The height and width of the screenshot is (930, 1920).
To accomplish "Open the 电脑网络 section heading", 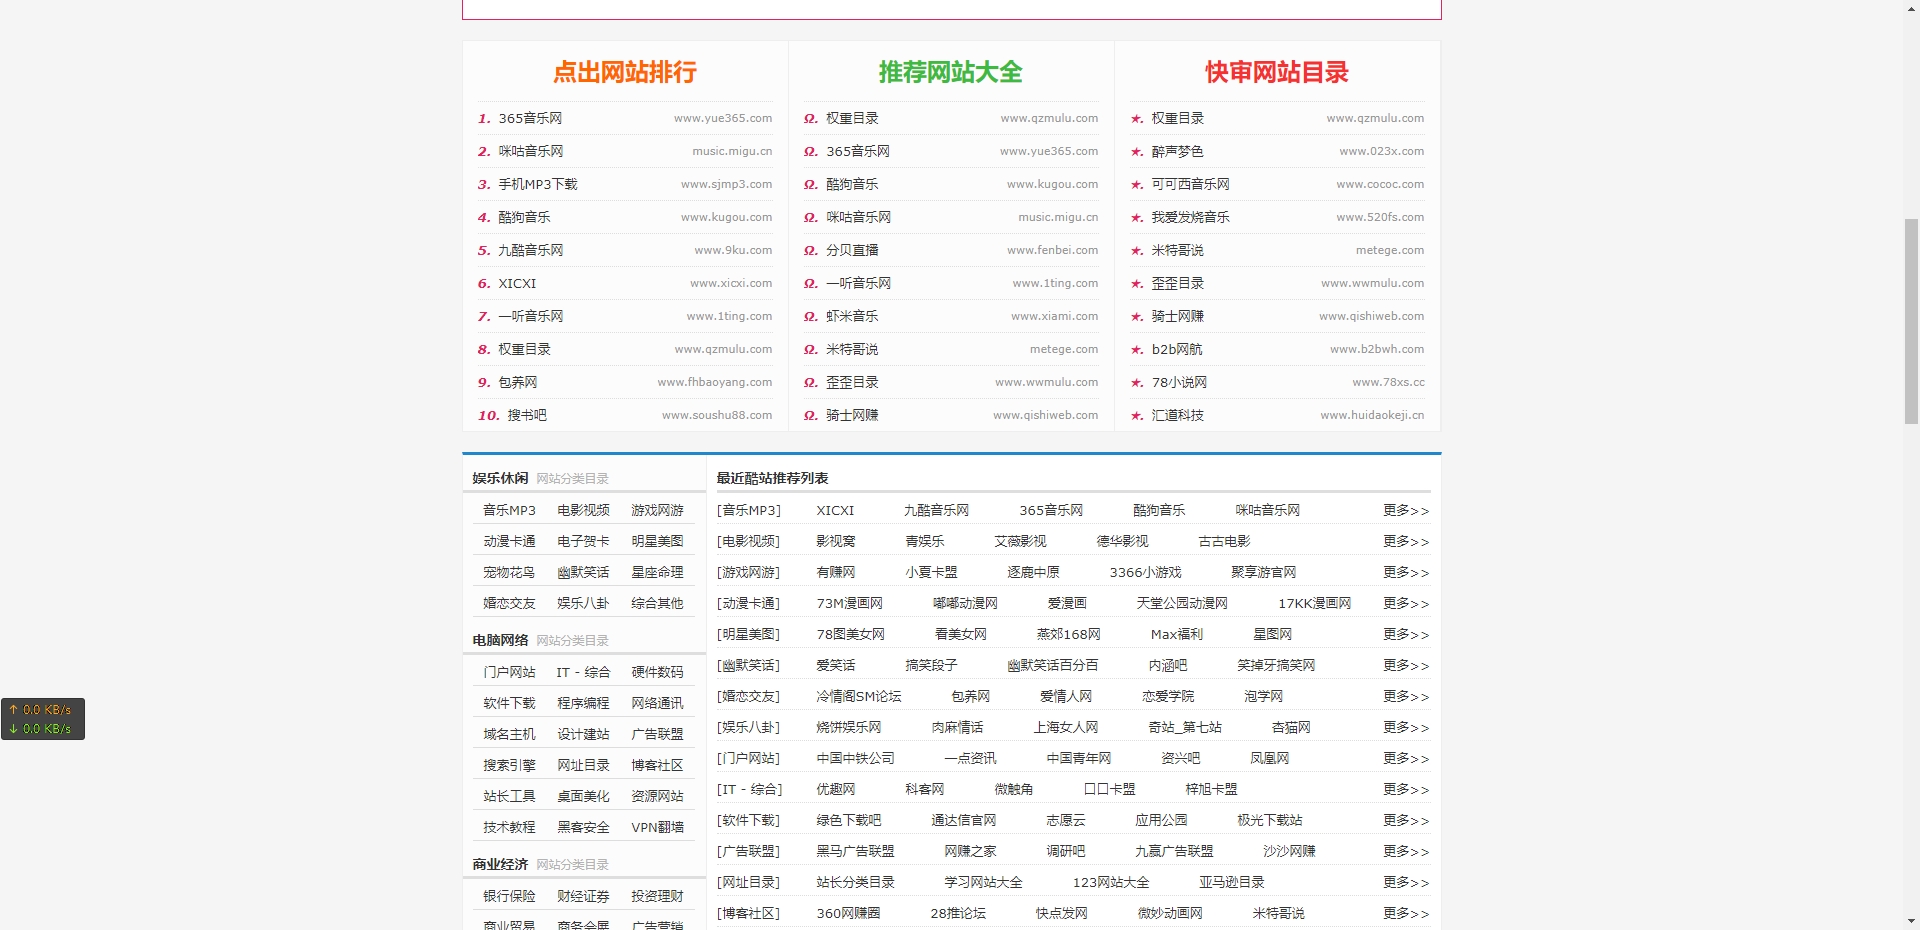I will [x=500, y=640].
